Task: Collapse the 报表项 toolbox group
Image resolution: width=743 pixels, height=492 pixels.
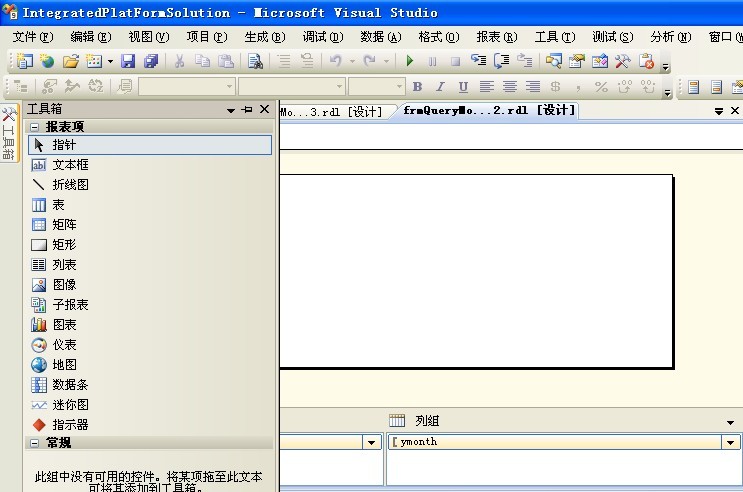Action: click(34, 127)
